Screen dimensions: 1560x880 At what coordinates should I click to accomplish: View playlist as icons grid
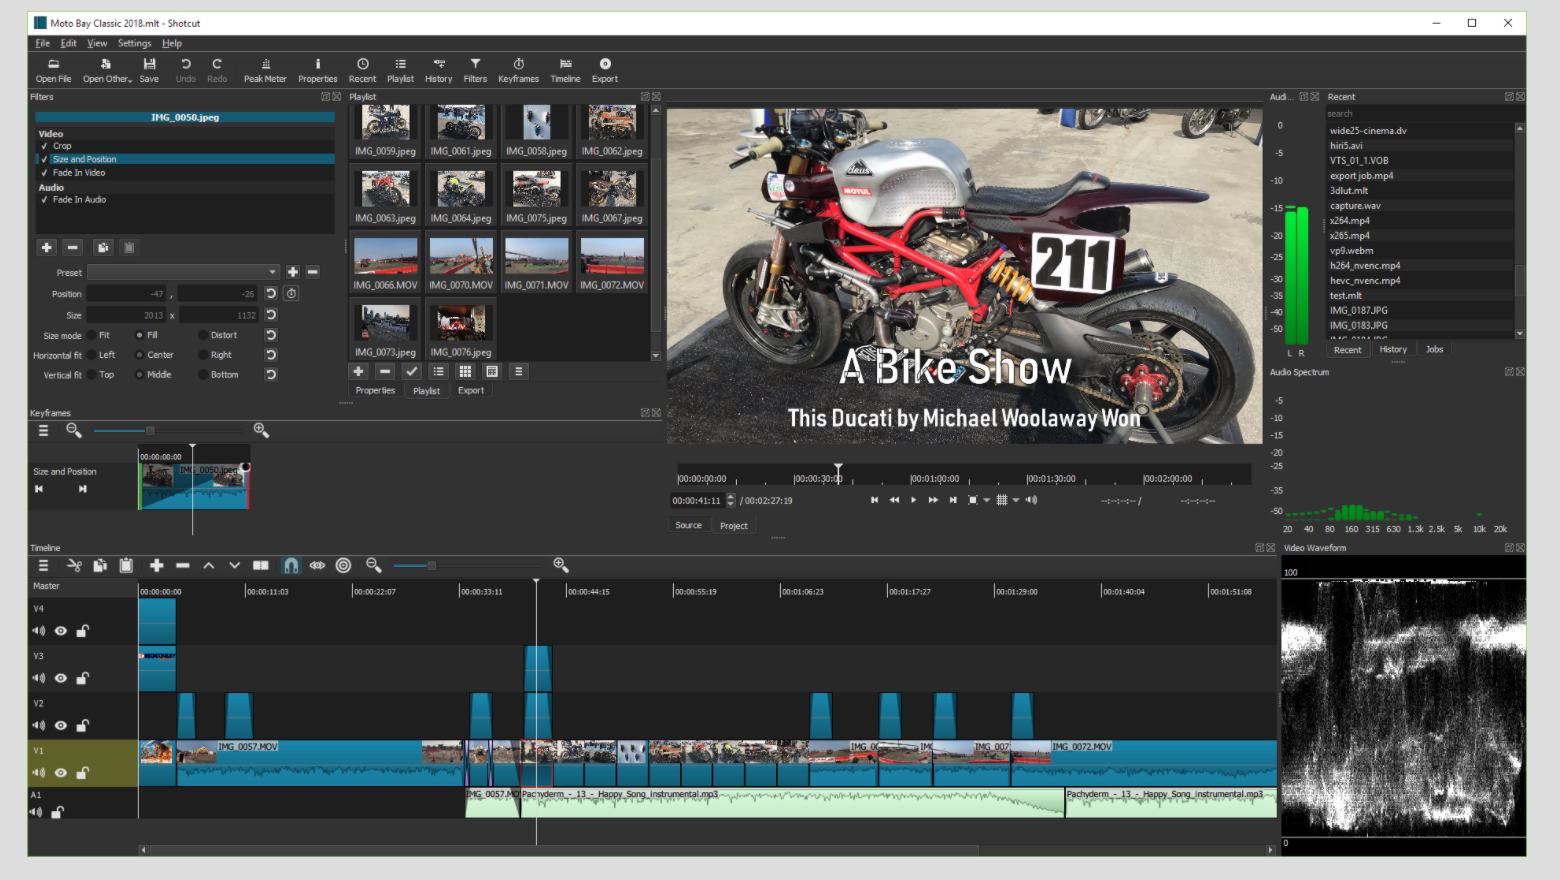point(465,371)
